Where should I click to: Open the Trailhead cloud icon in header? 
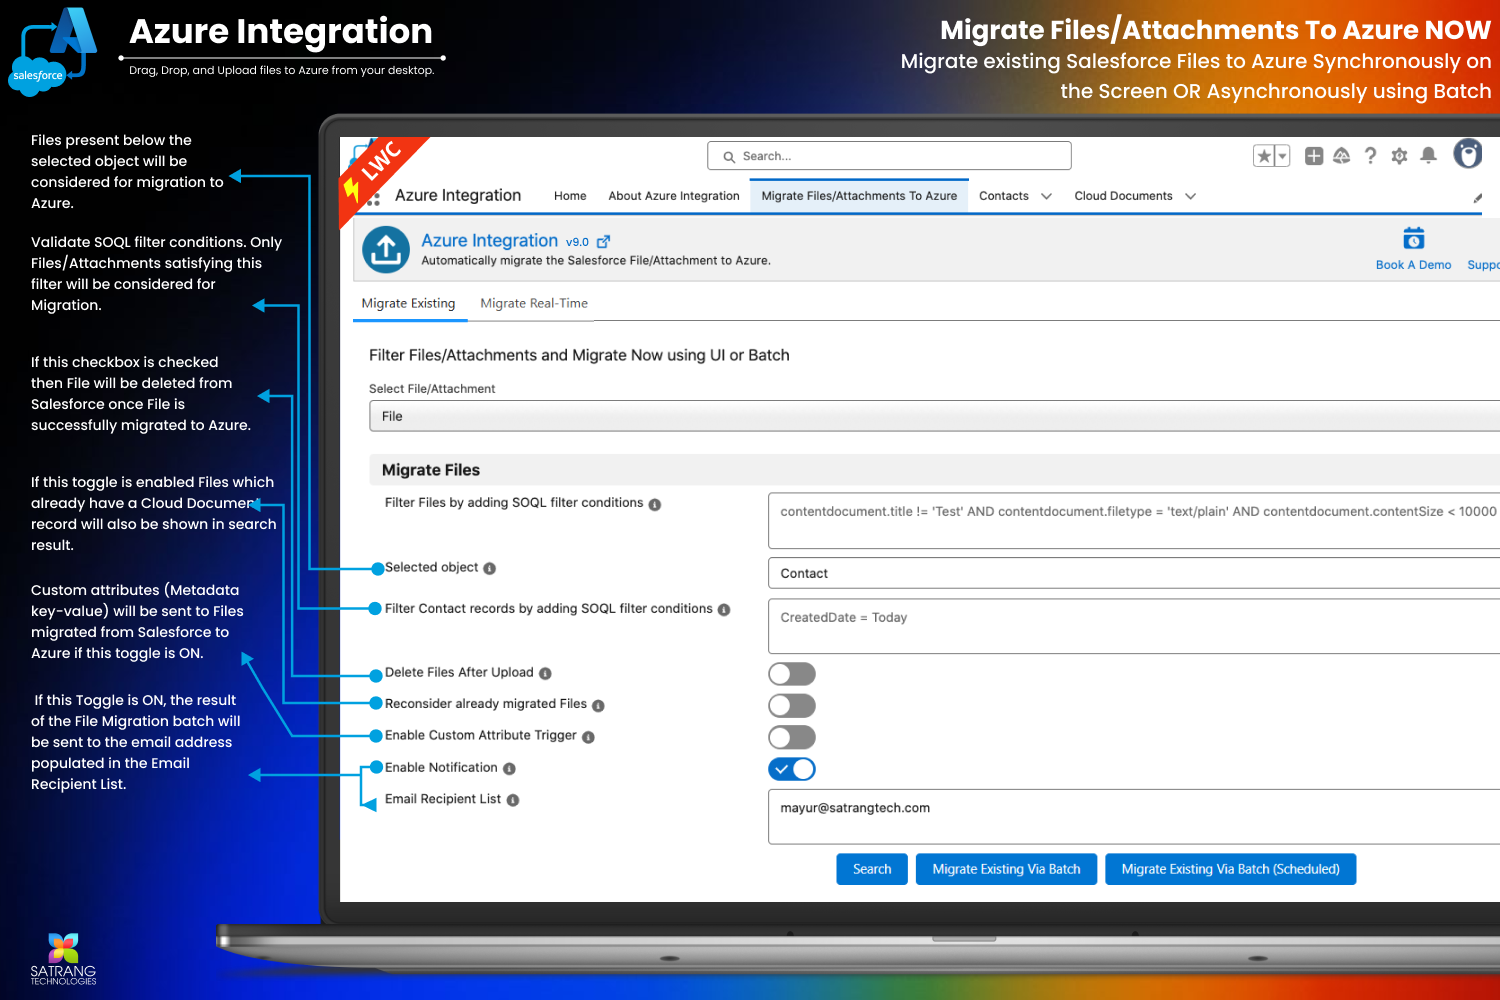point(1342,156)
